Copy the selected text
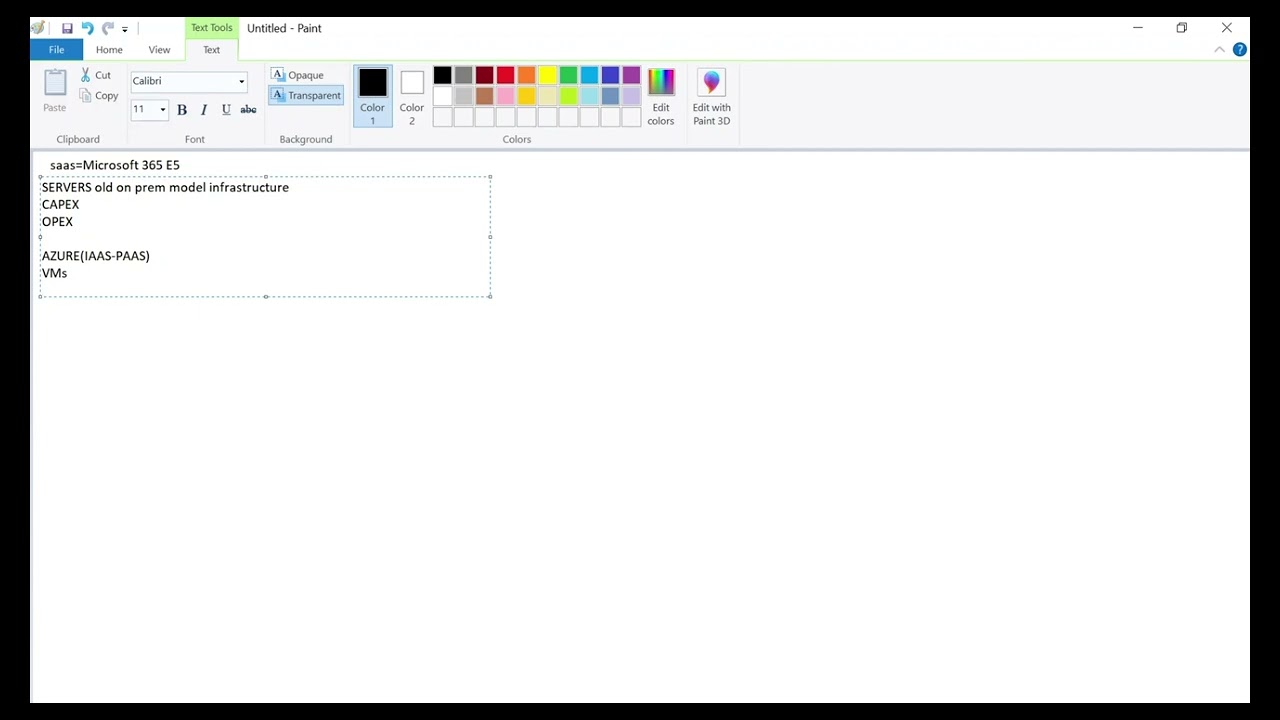This screenshot has width=1280, height=720. point(98,96)
